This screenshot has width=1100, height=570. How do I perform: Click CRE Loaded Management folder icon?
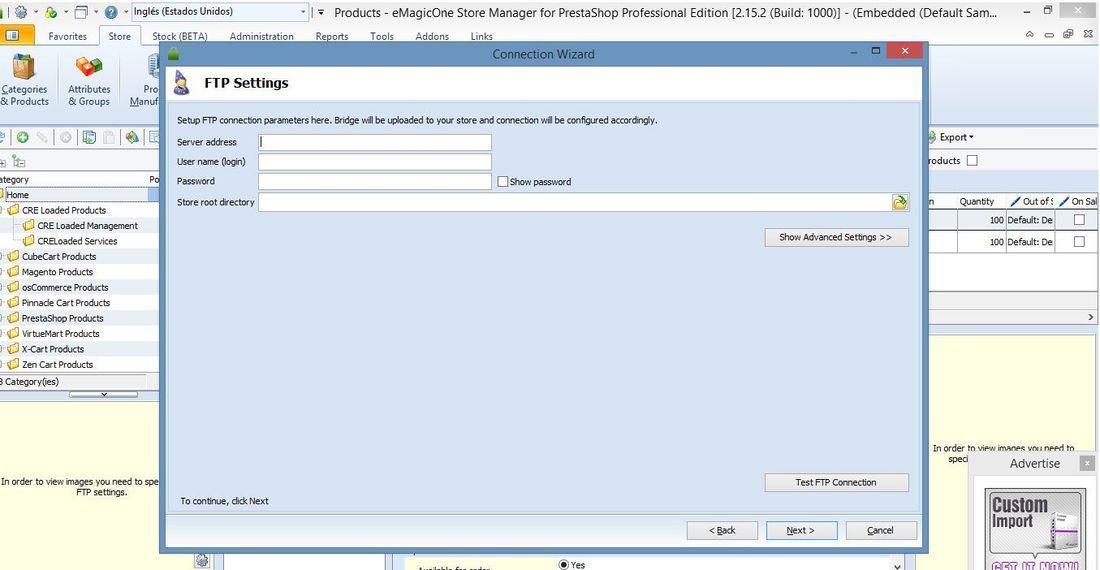click(29, 226)
